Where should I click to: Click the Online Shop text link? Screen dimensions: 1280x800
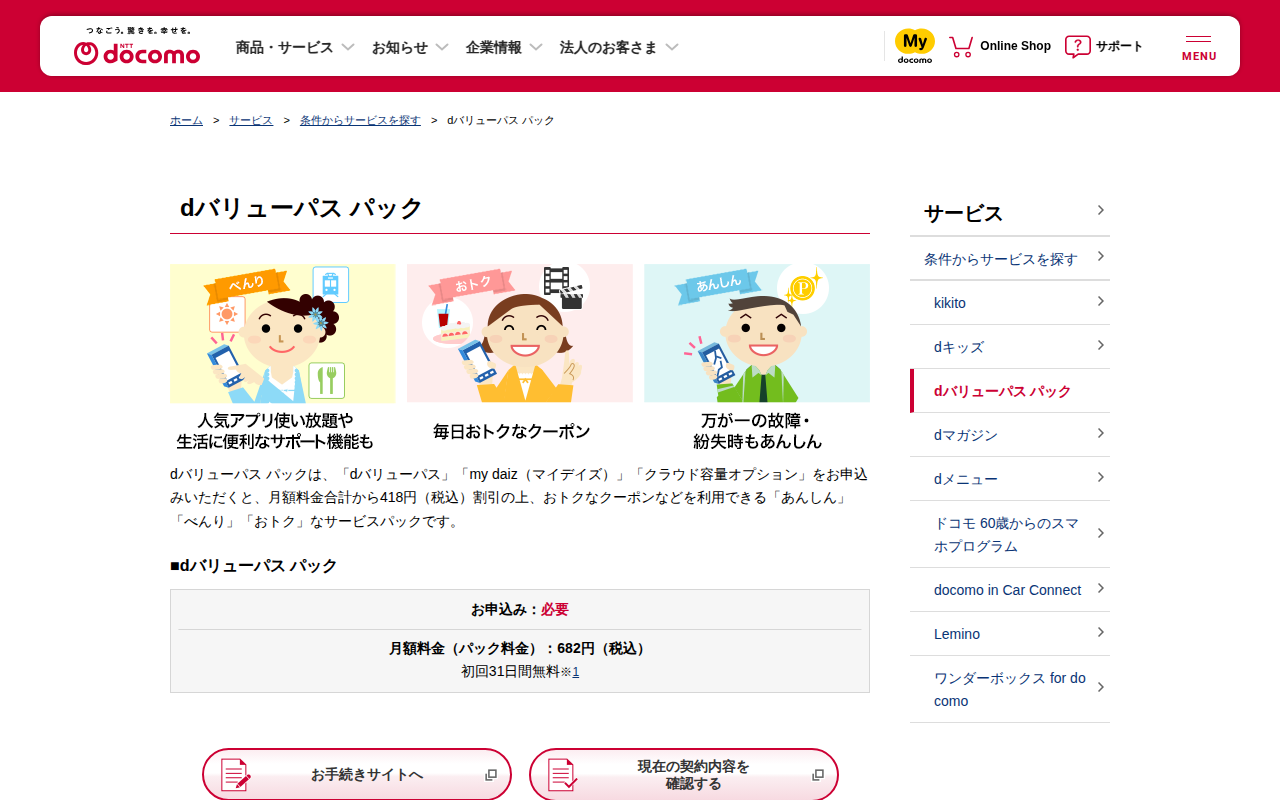(1015, 46)
